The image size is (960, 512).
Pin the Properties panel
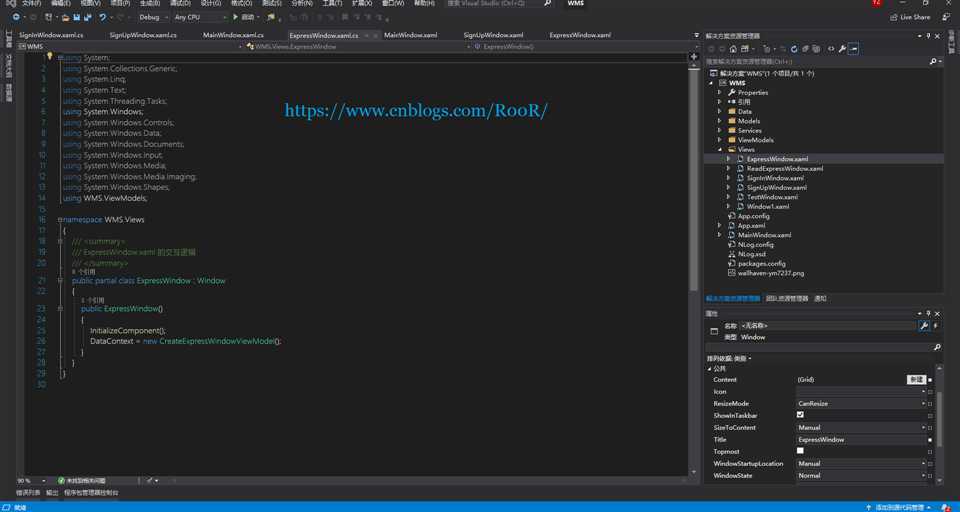(928, 313)
